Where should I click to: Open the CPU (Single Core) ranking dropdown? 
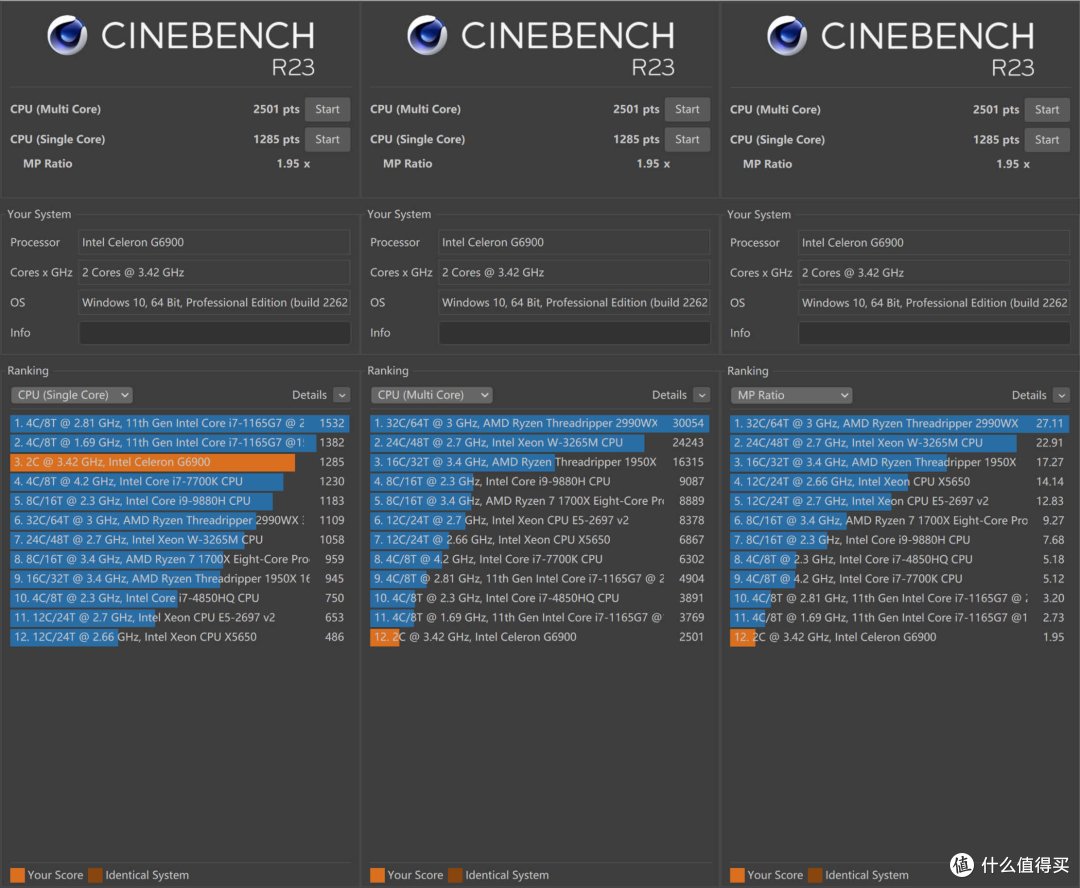point(72,395)
